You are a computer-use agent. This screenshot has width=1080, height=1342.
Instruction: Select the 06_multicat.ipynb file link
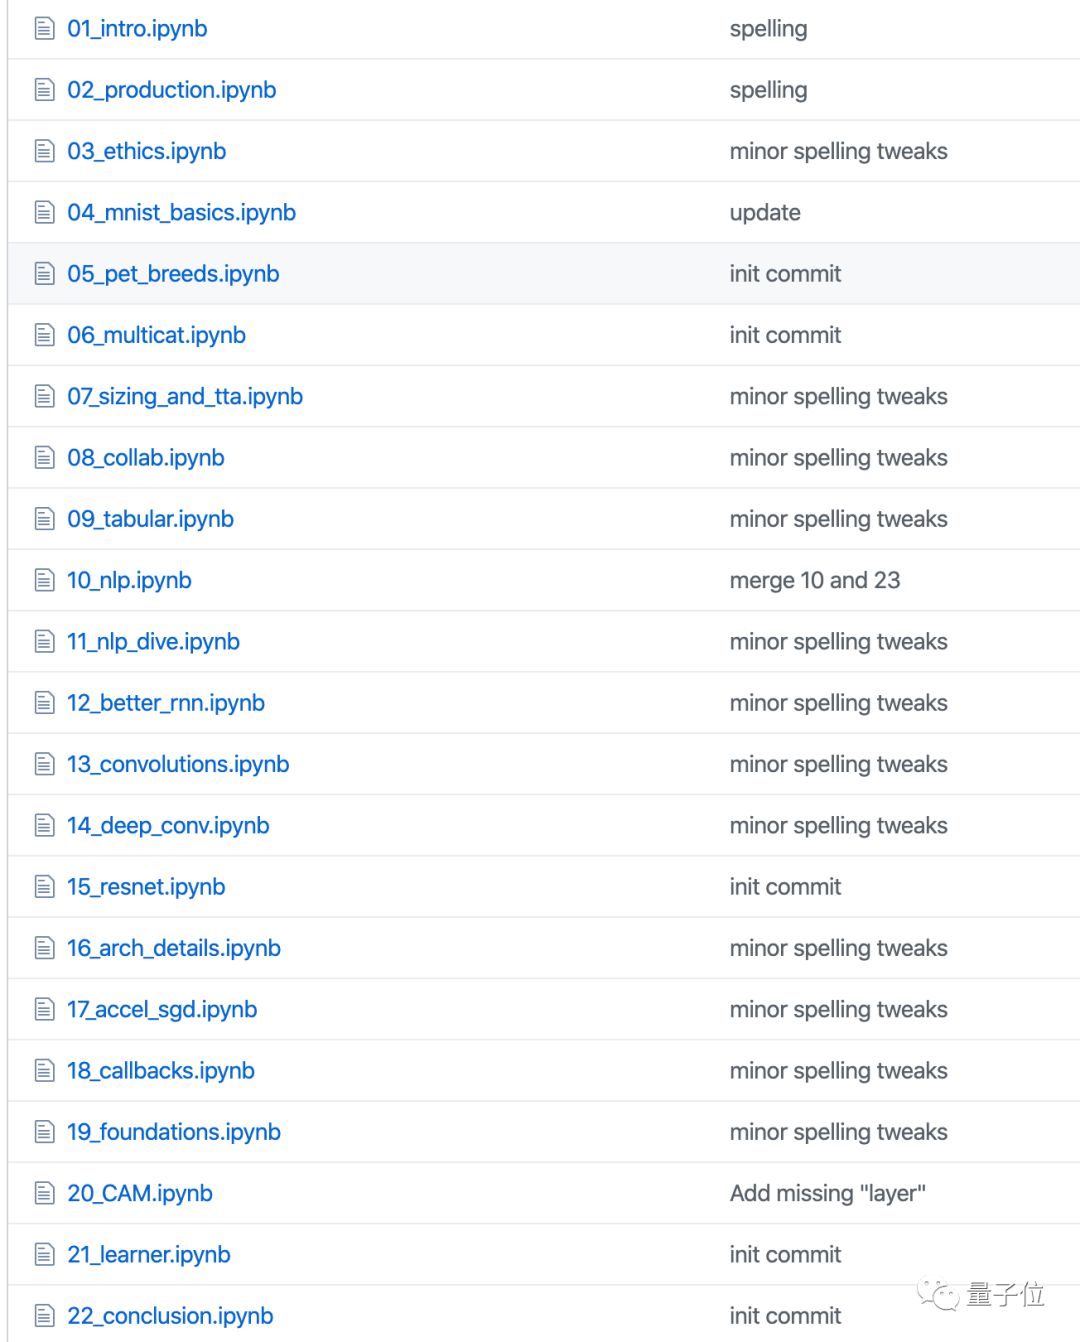[x=156, y=335]
